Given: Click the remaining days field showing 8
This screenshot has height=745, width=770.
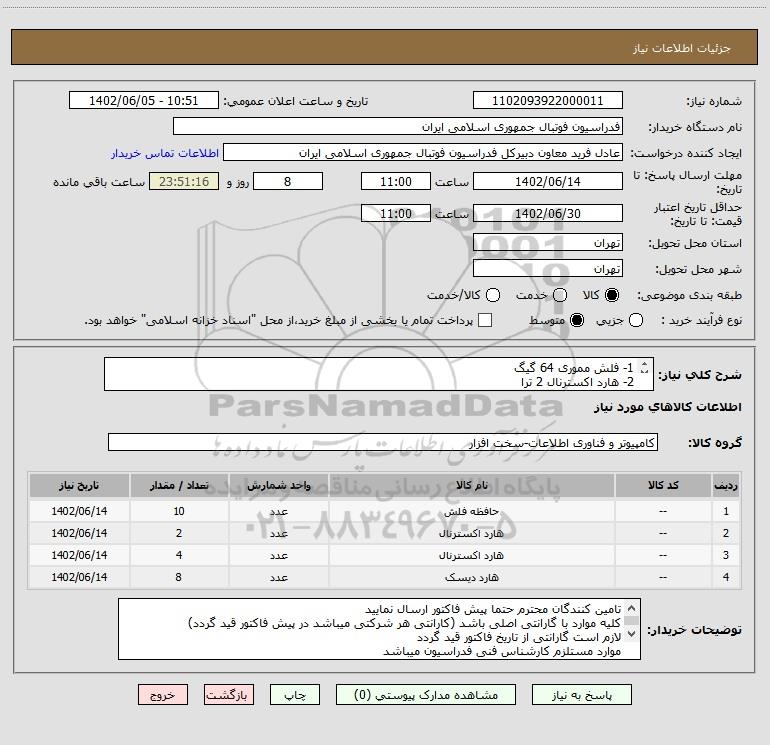Looking at the screenshot, I should [x=288, y=181].
